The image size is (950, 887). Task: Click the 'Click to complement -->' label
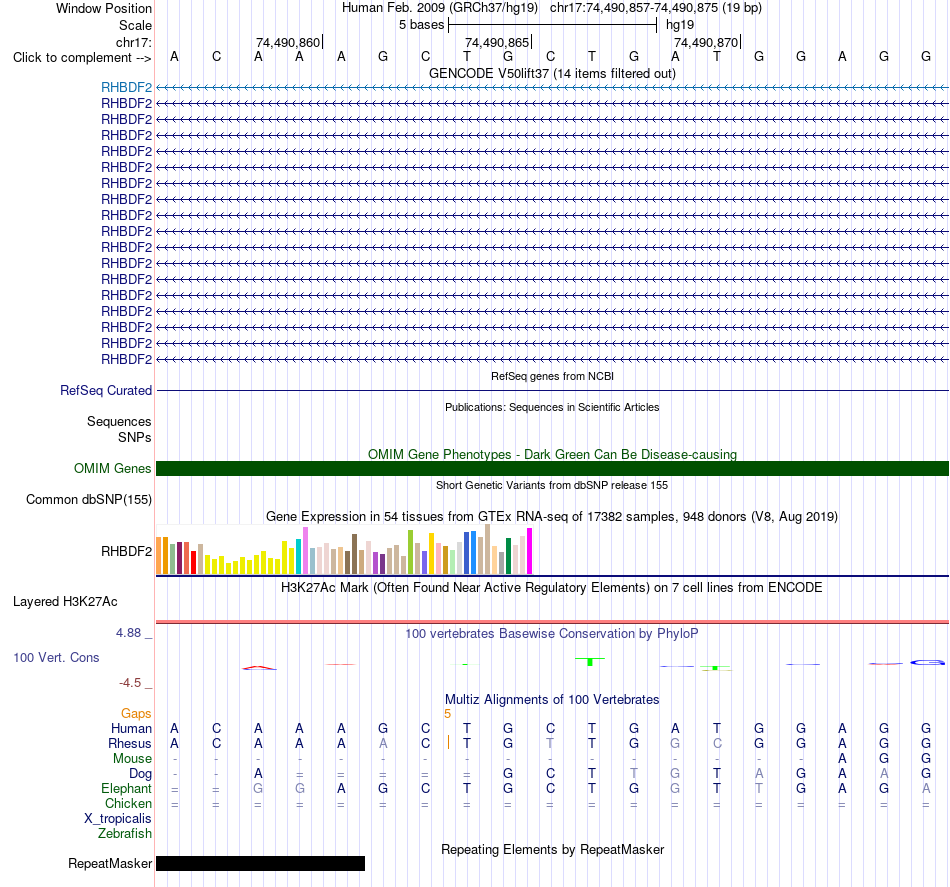coord(82,58)
